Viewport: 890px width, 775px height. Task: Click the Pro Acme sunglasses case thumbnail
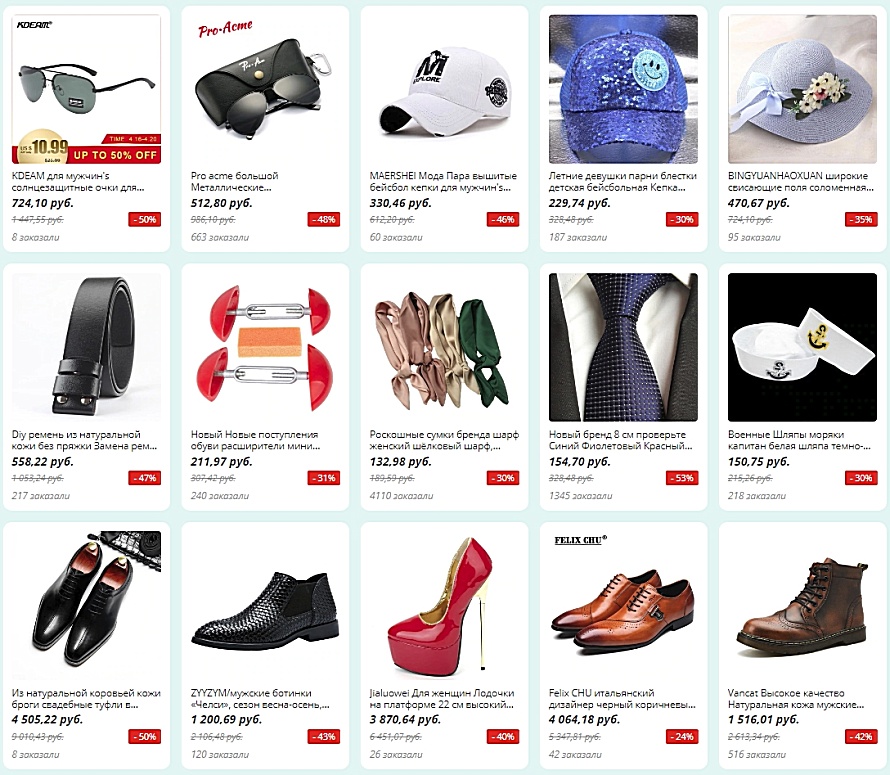pyautogui.click(x=265, y=89)
